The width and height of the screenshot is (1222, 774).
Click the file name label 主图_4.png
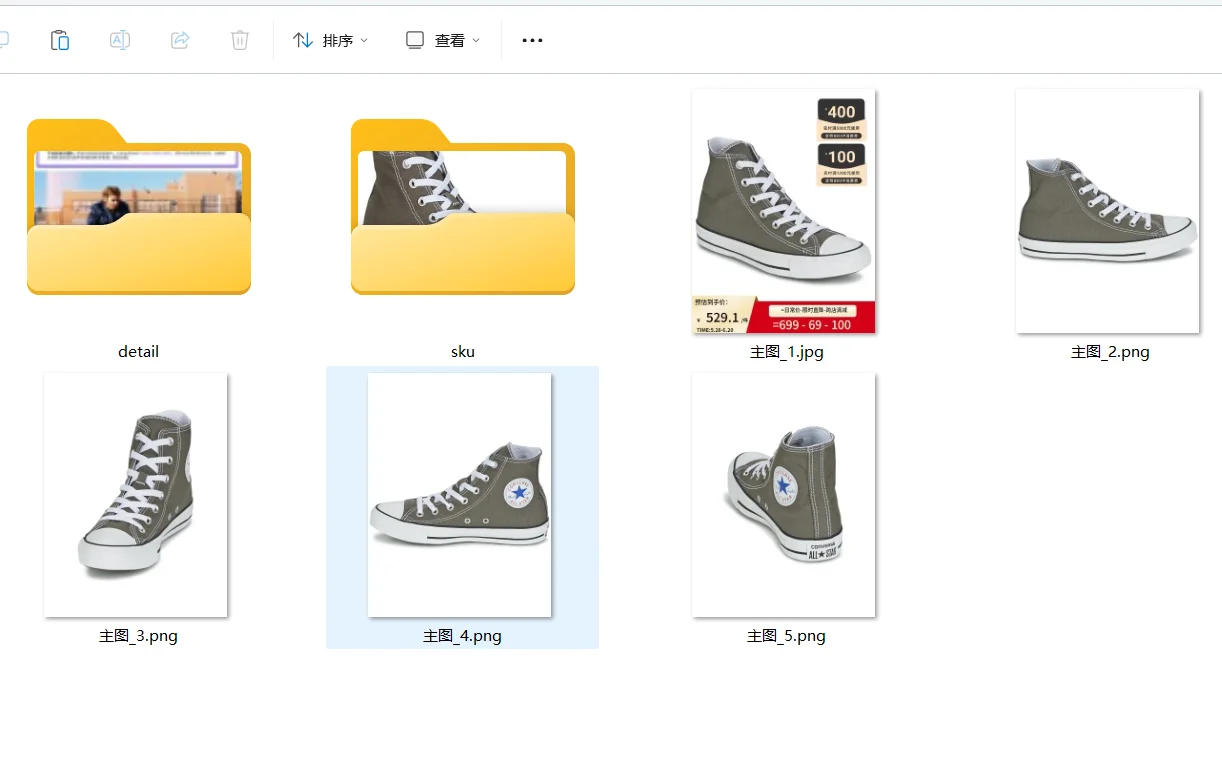point(462,636)
